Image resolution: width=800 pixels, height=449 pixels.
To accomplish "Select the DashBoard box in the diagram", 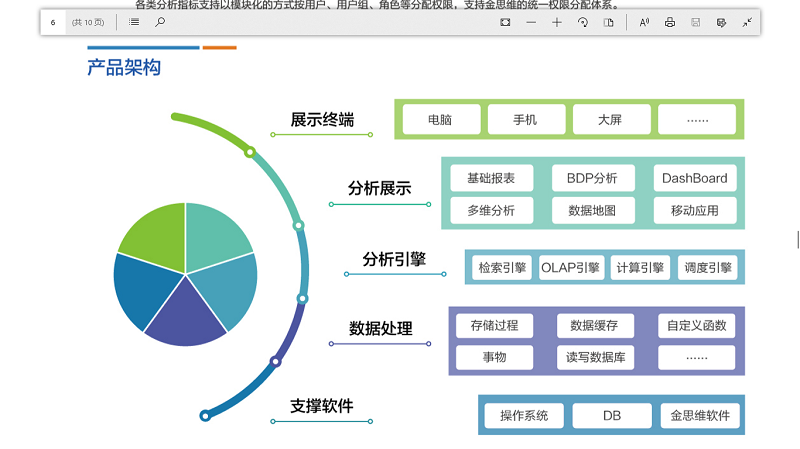I will tap(695, 179).
